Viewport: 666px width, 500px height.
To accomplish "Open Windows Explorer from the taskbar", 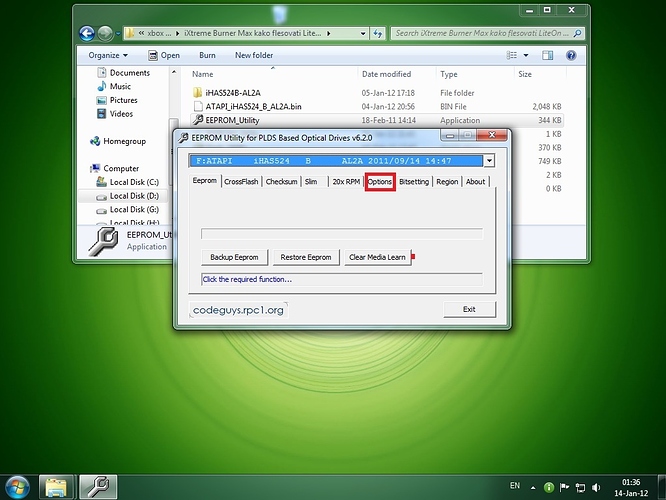I will click(x=56, y=487).
